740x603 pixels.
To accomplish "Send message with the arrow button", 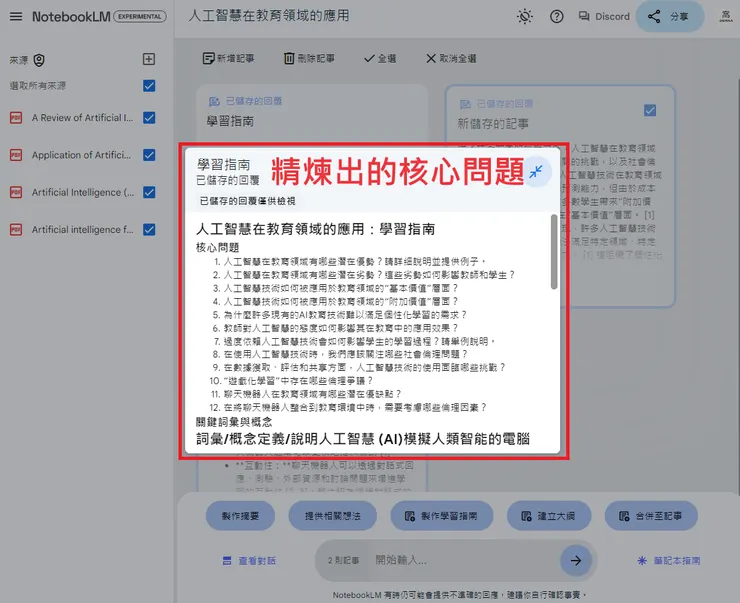I will pos(576,561).
